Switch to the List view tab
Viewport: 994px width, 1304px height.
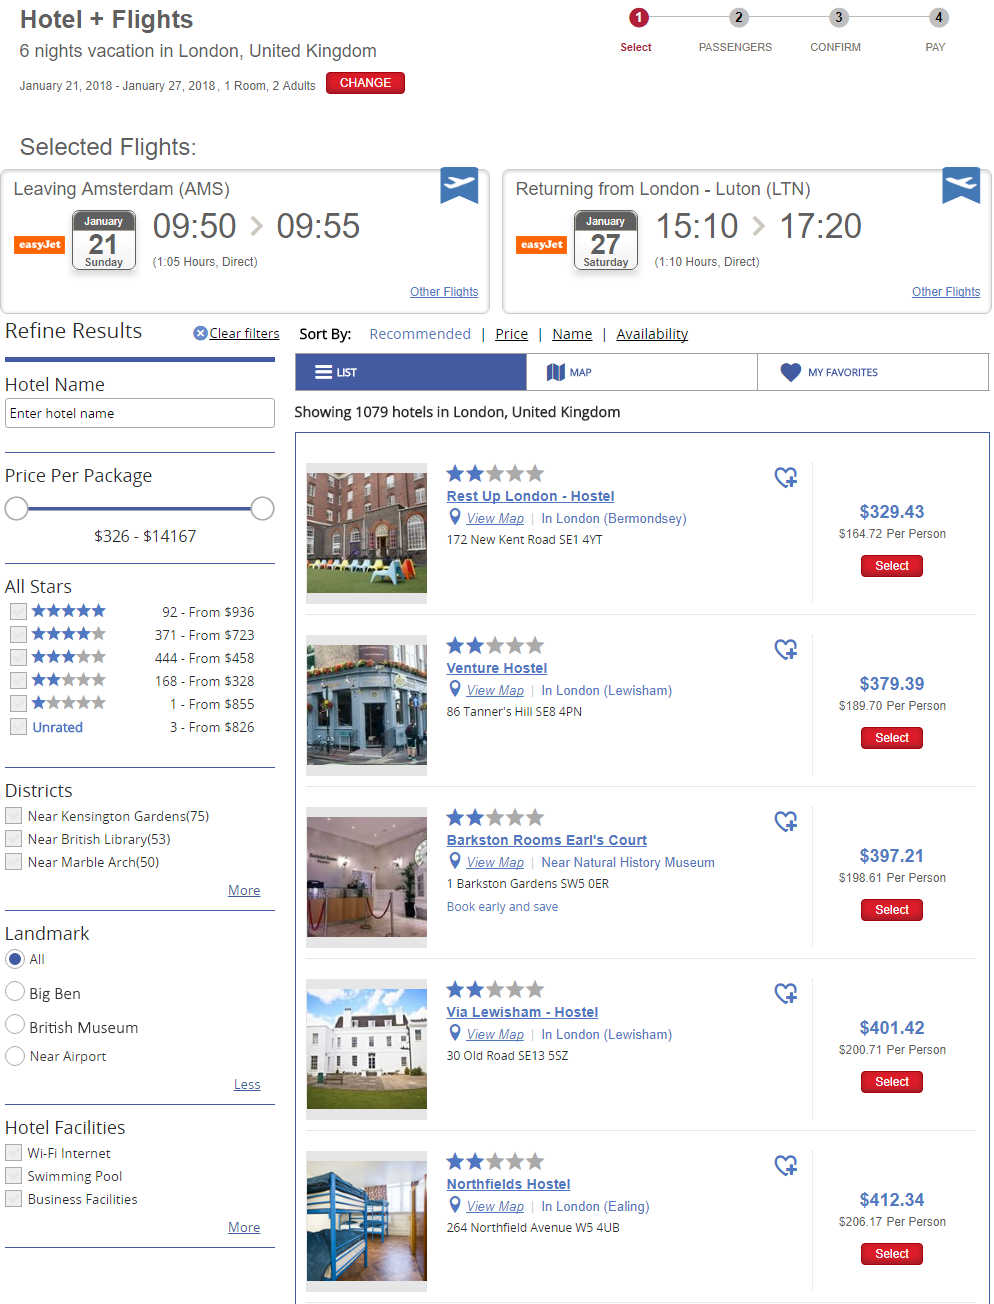[411, 372]
